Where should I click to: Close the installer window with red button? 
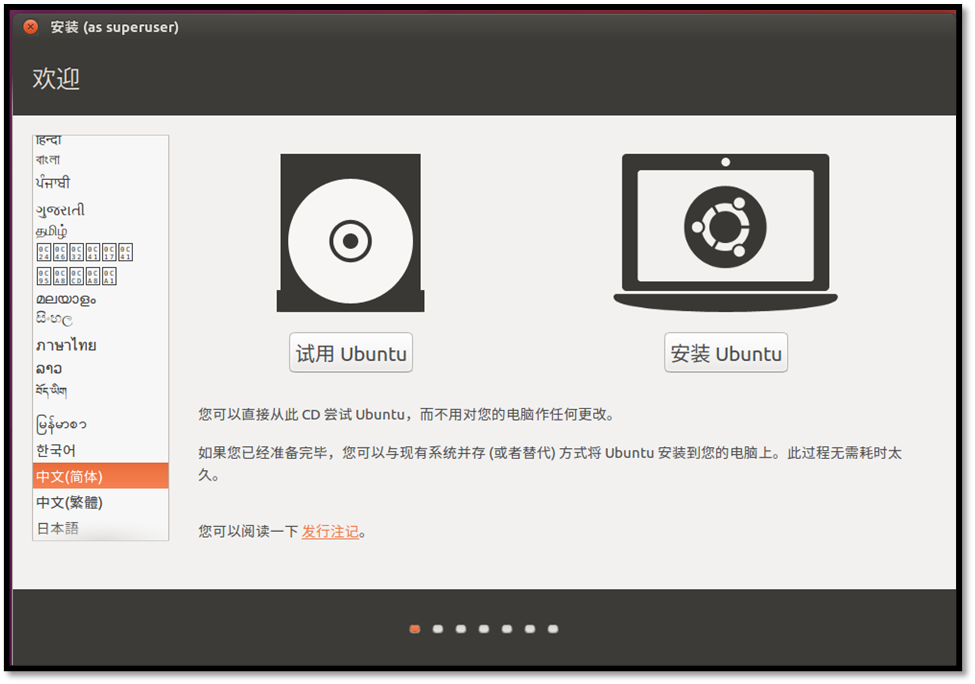tap(30, 27)
